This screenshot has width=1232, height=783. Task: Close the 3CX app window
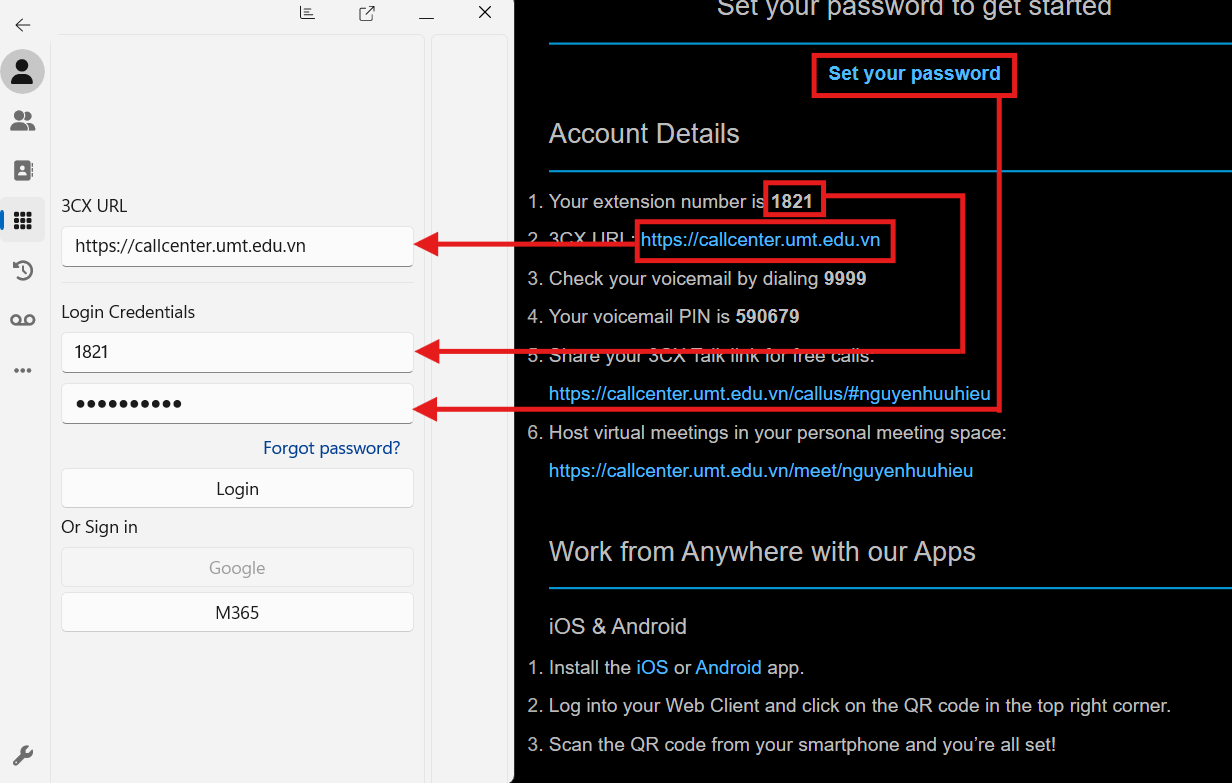[x=485, y=13]
